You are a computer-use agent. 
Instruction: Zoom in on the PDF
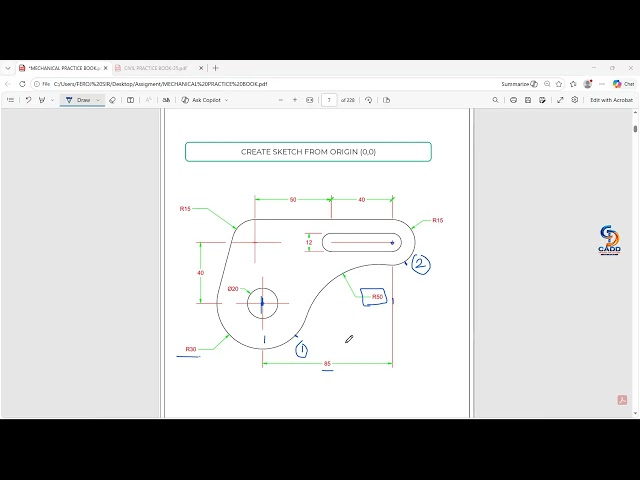coord(295,100)
